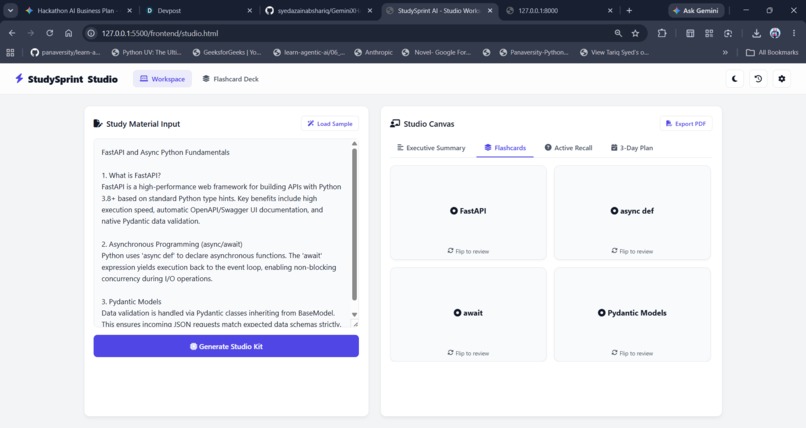Open the All Bookmarks folder

pyautogui.click(x=772, y=52)
